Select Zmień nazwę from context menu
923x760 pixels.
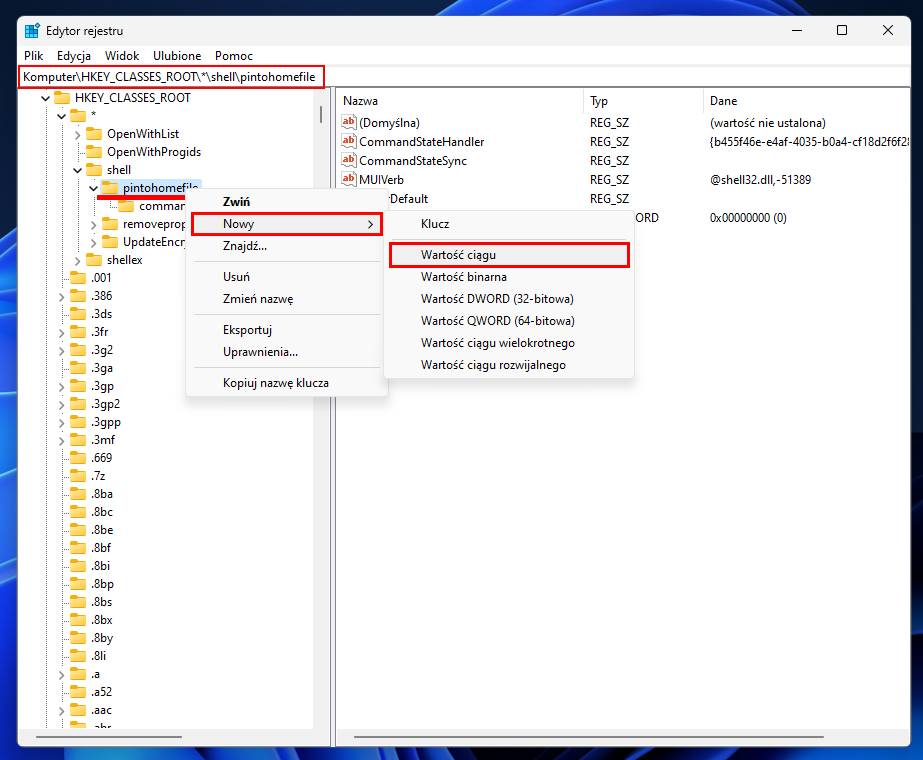coord(287,298)
